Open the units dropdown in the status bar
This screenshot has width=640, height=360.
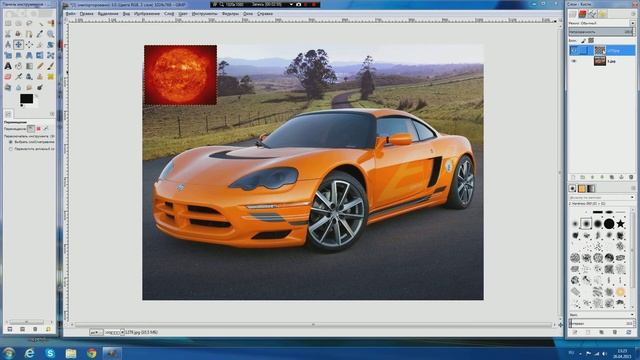95,332
